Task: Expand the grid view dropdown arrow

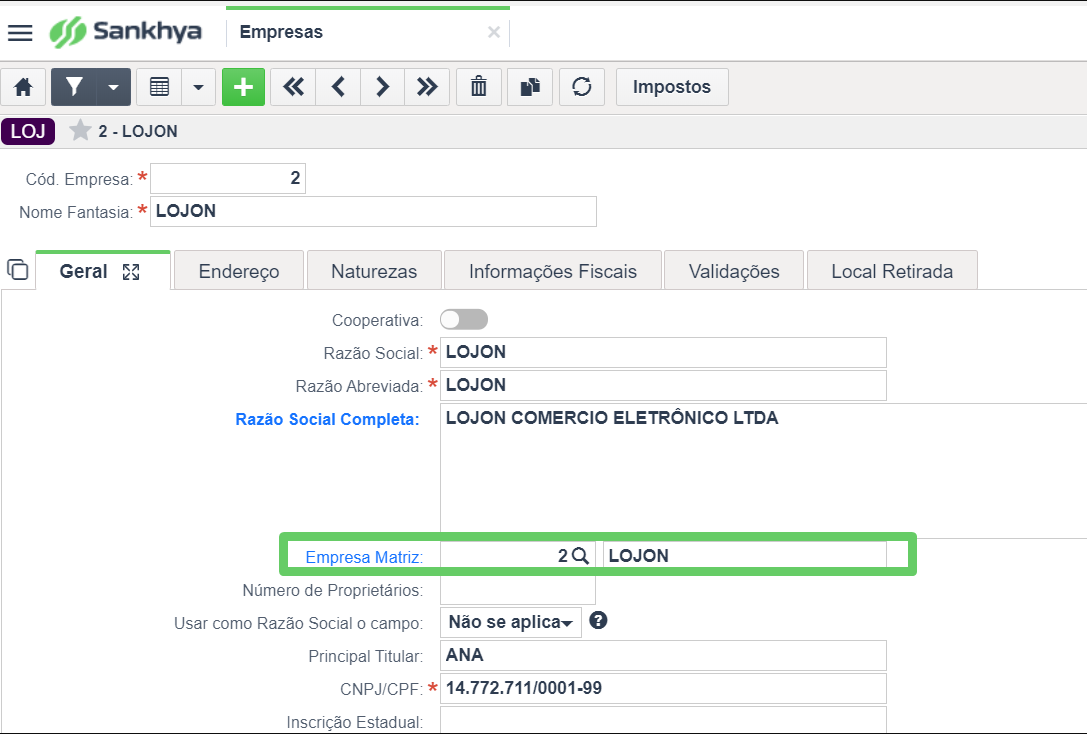Action: 199,87
